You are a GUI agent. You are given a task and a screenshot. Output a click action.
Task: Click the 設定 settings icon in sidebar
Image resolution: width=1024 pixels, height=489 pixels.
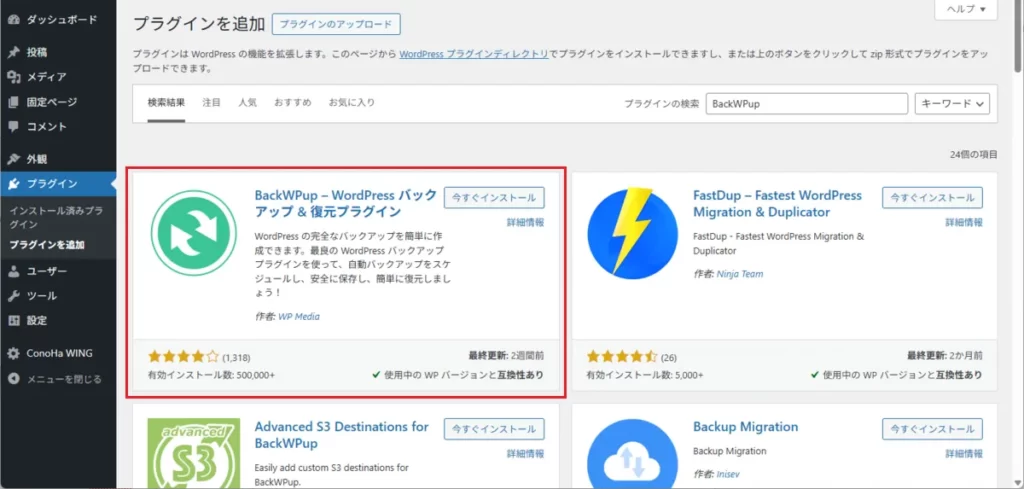click(13, 321)
